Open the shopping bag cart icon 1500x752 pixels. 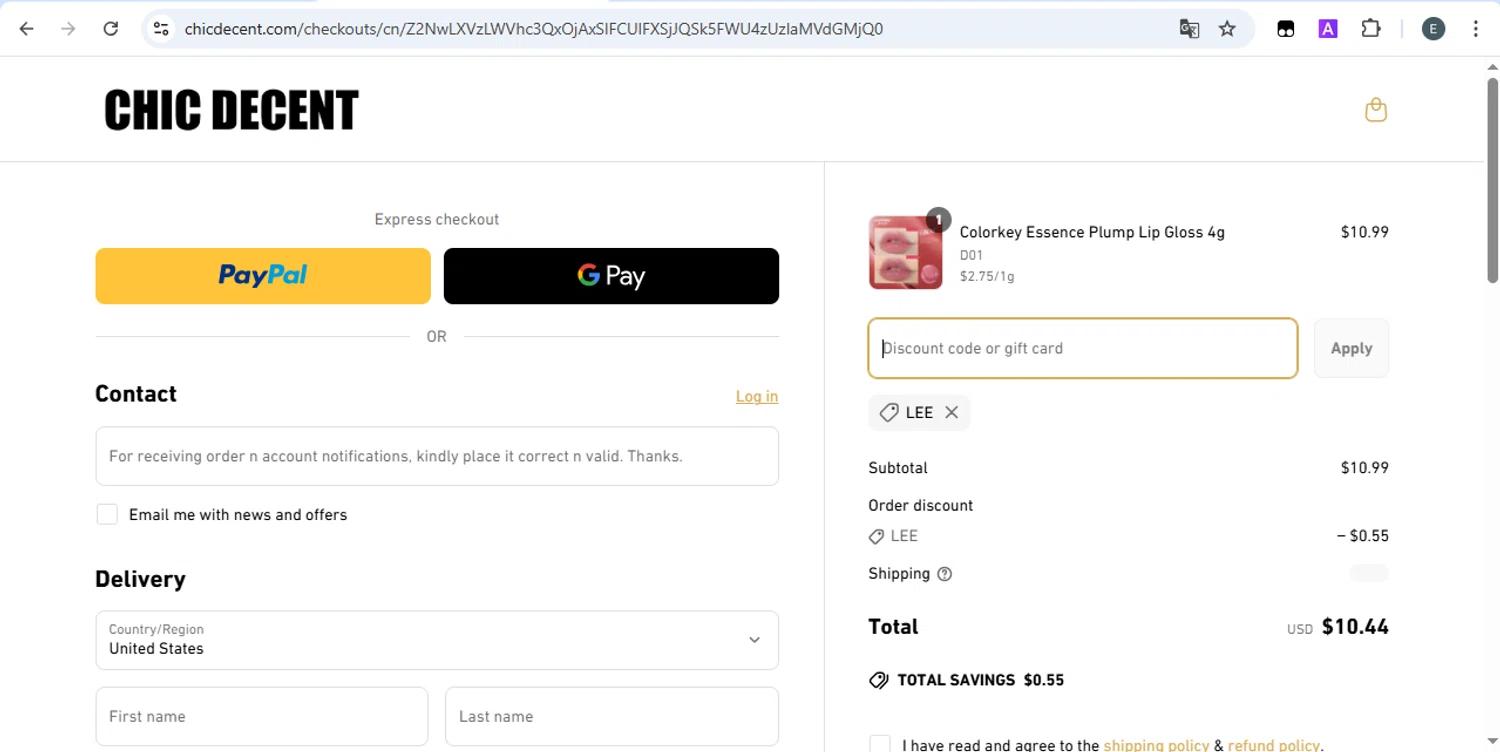[1376, 110]
